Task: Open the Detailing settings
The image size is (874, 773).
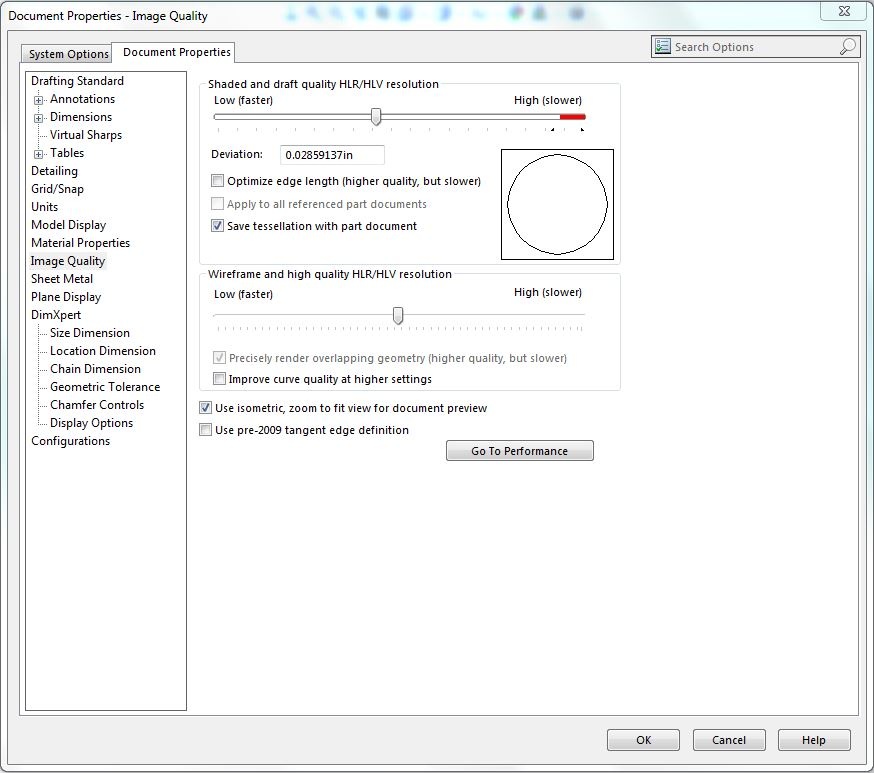Action: pyautogui.click(x=54, y=171)
